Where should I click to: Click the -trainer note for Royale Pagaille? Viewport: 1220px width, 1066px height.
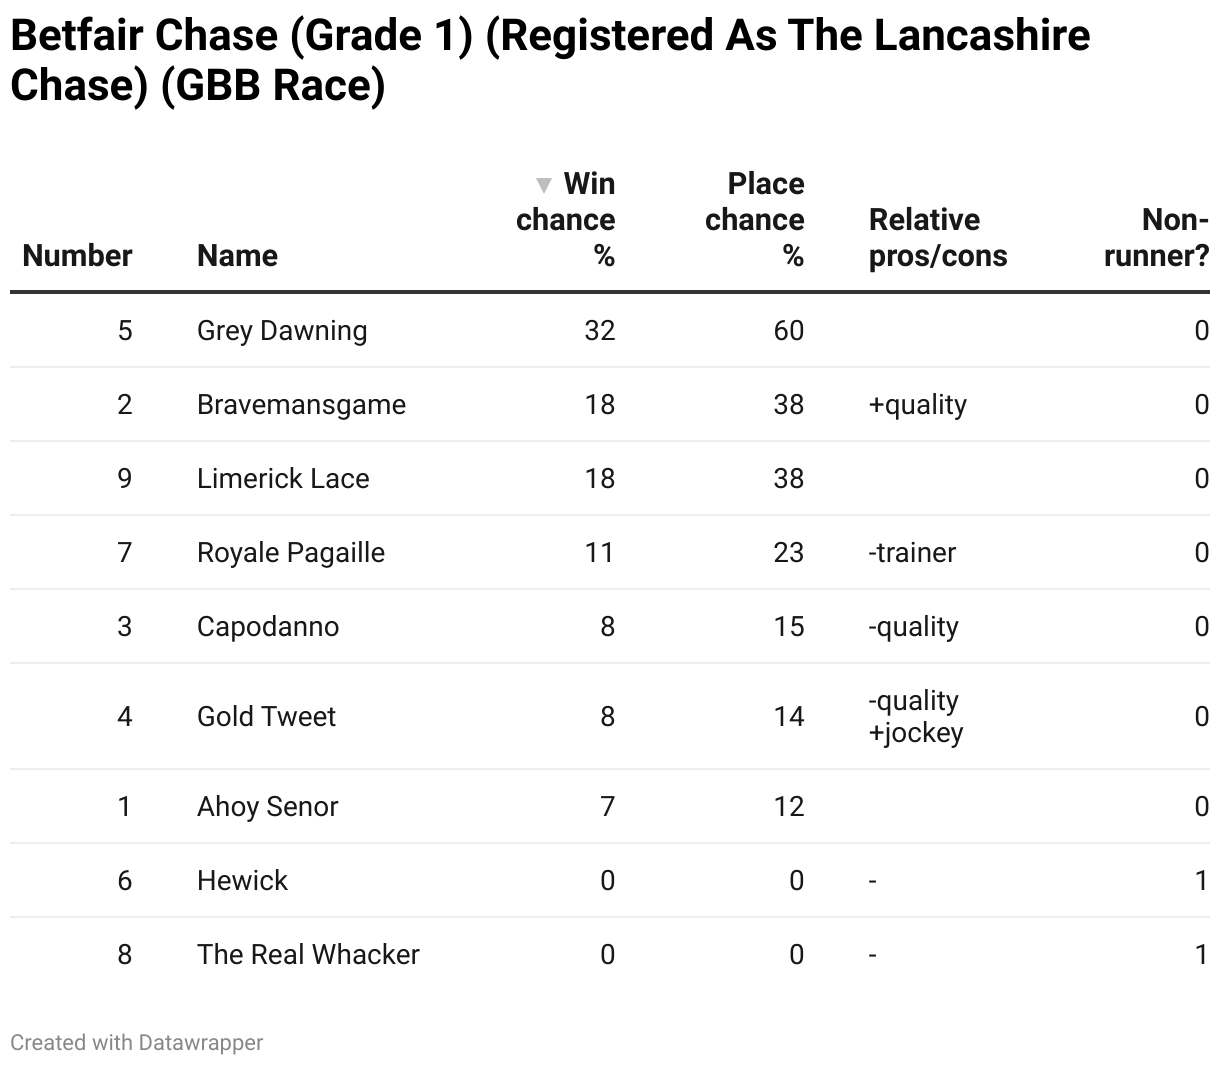(912, 553)
